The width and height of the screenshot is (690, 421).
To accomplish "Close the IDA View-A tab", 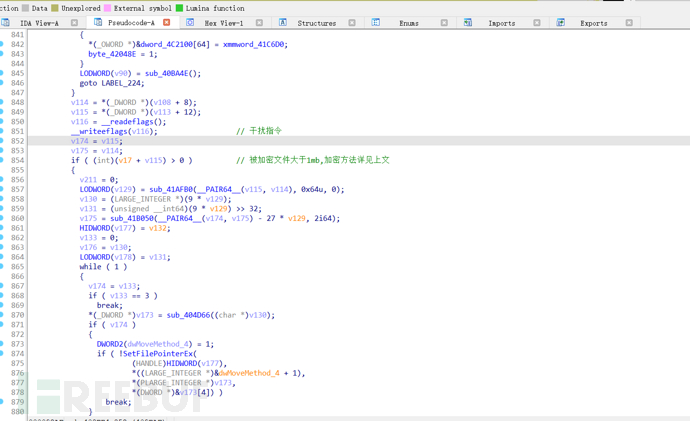I will [x=74, y=22].
